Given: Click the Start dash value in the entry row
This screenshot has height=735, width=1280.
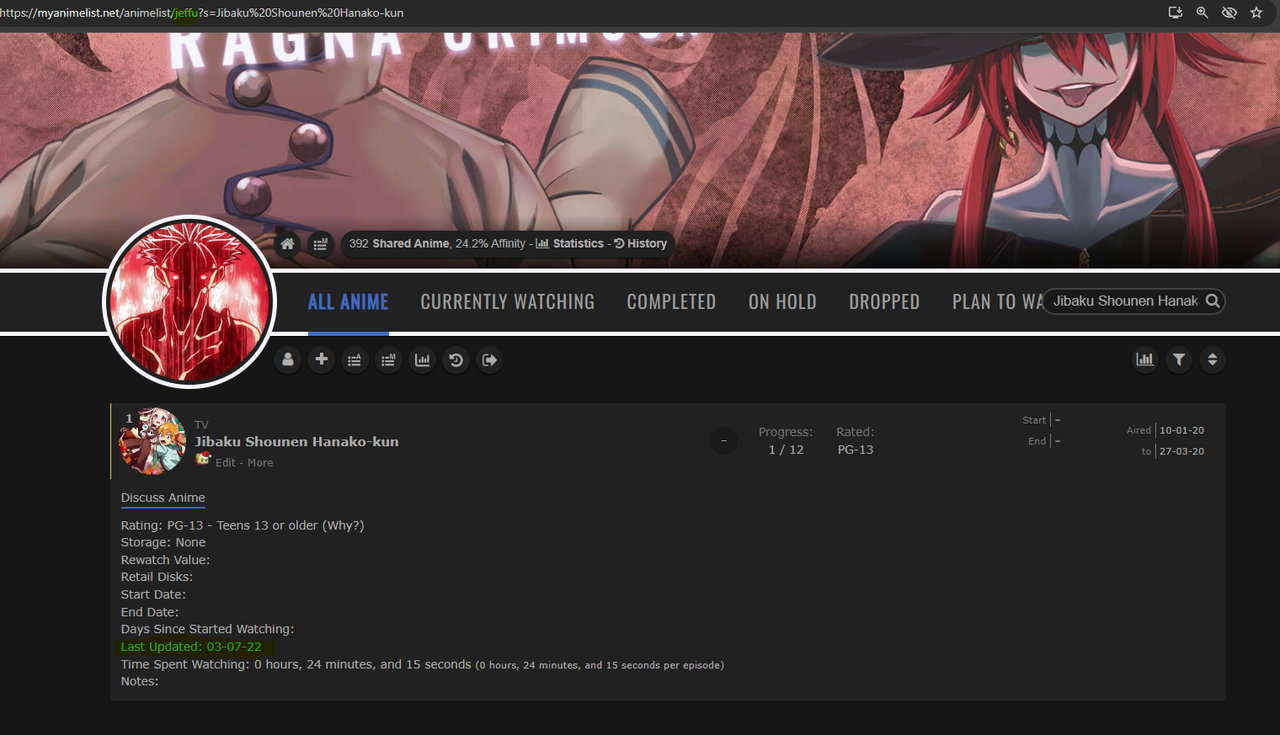Looking at the screenshot, I should click(1058, 420).
